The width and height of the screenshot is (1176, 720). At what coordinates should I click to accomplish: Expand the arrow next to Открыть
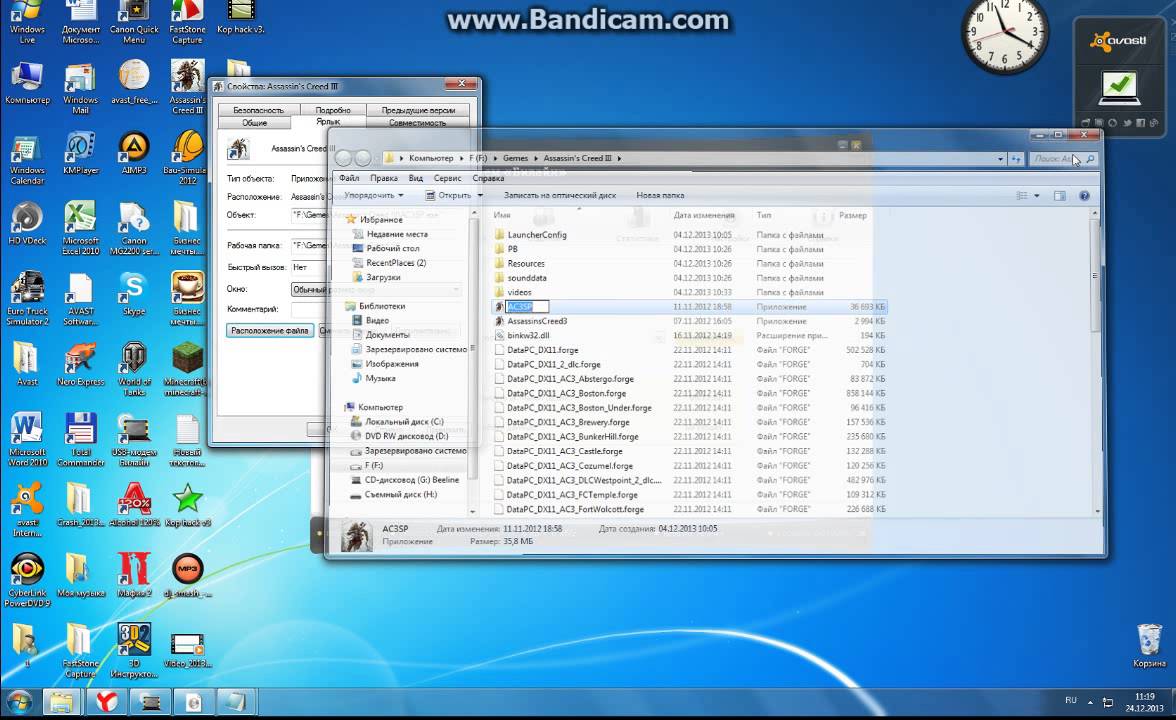coord(480,195)
